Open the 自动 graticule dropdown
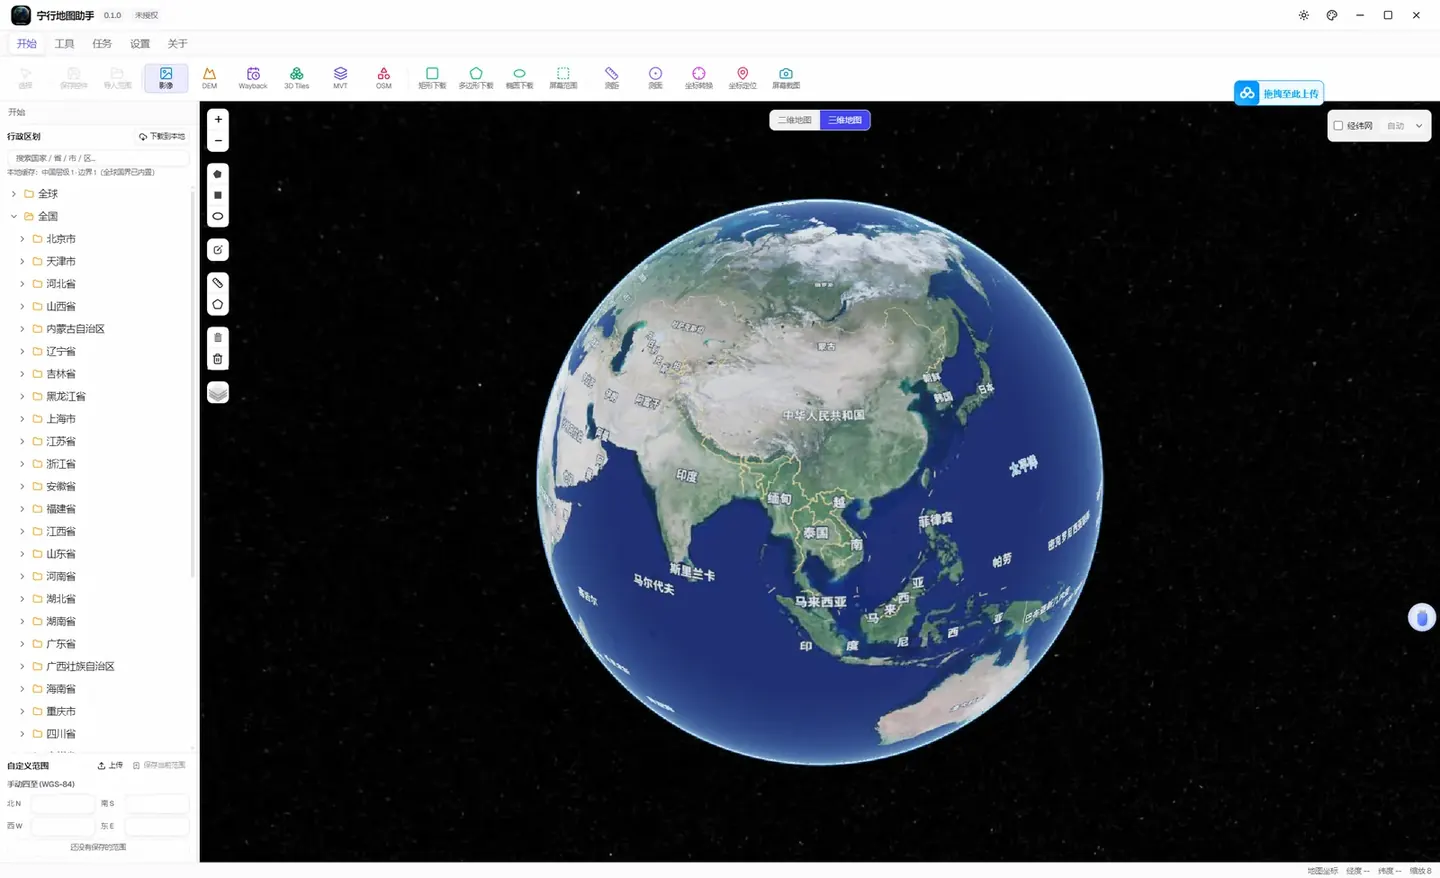This screenshot has width=1440, height=878. [1405, 126]
